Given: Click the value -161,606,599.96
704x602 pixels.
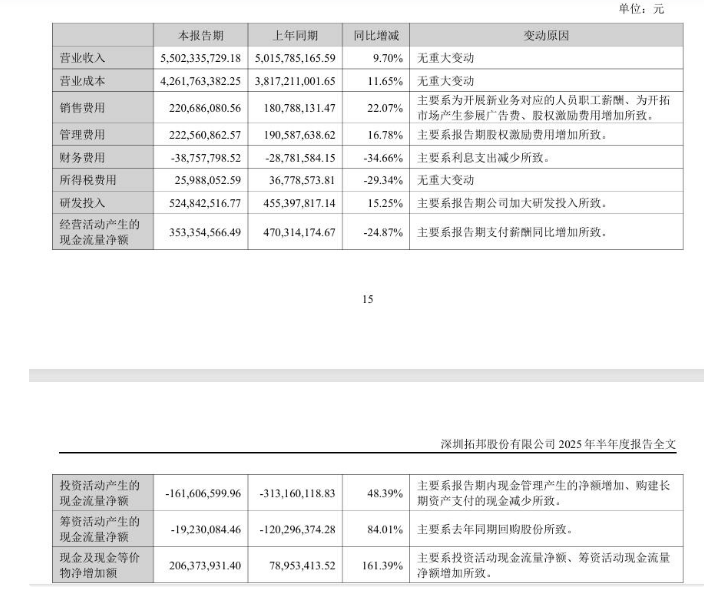Looking at the screenshot, I should (203, 493).
